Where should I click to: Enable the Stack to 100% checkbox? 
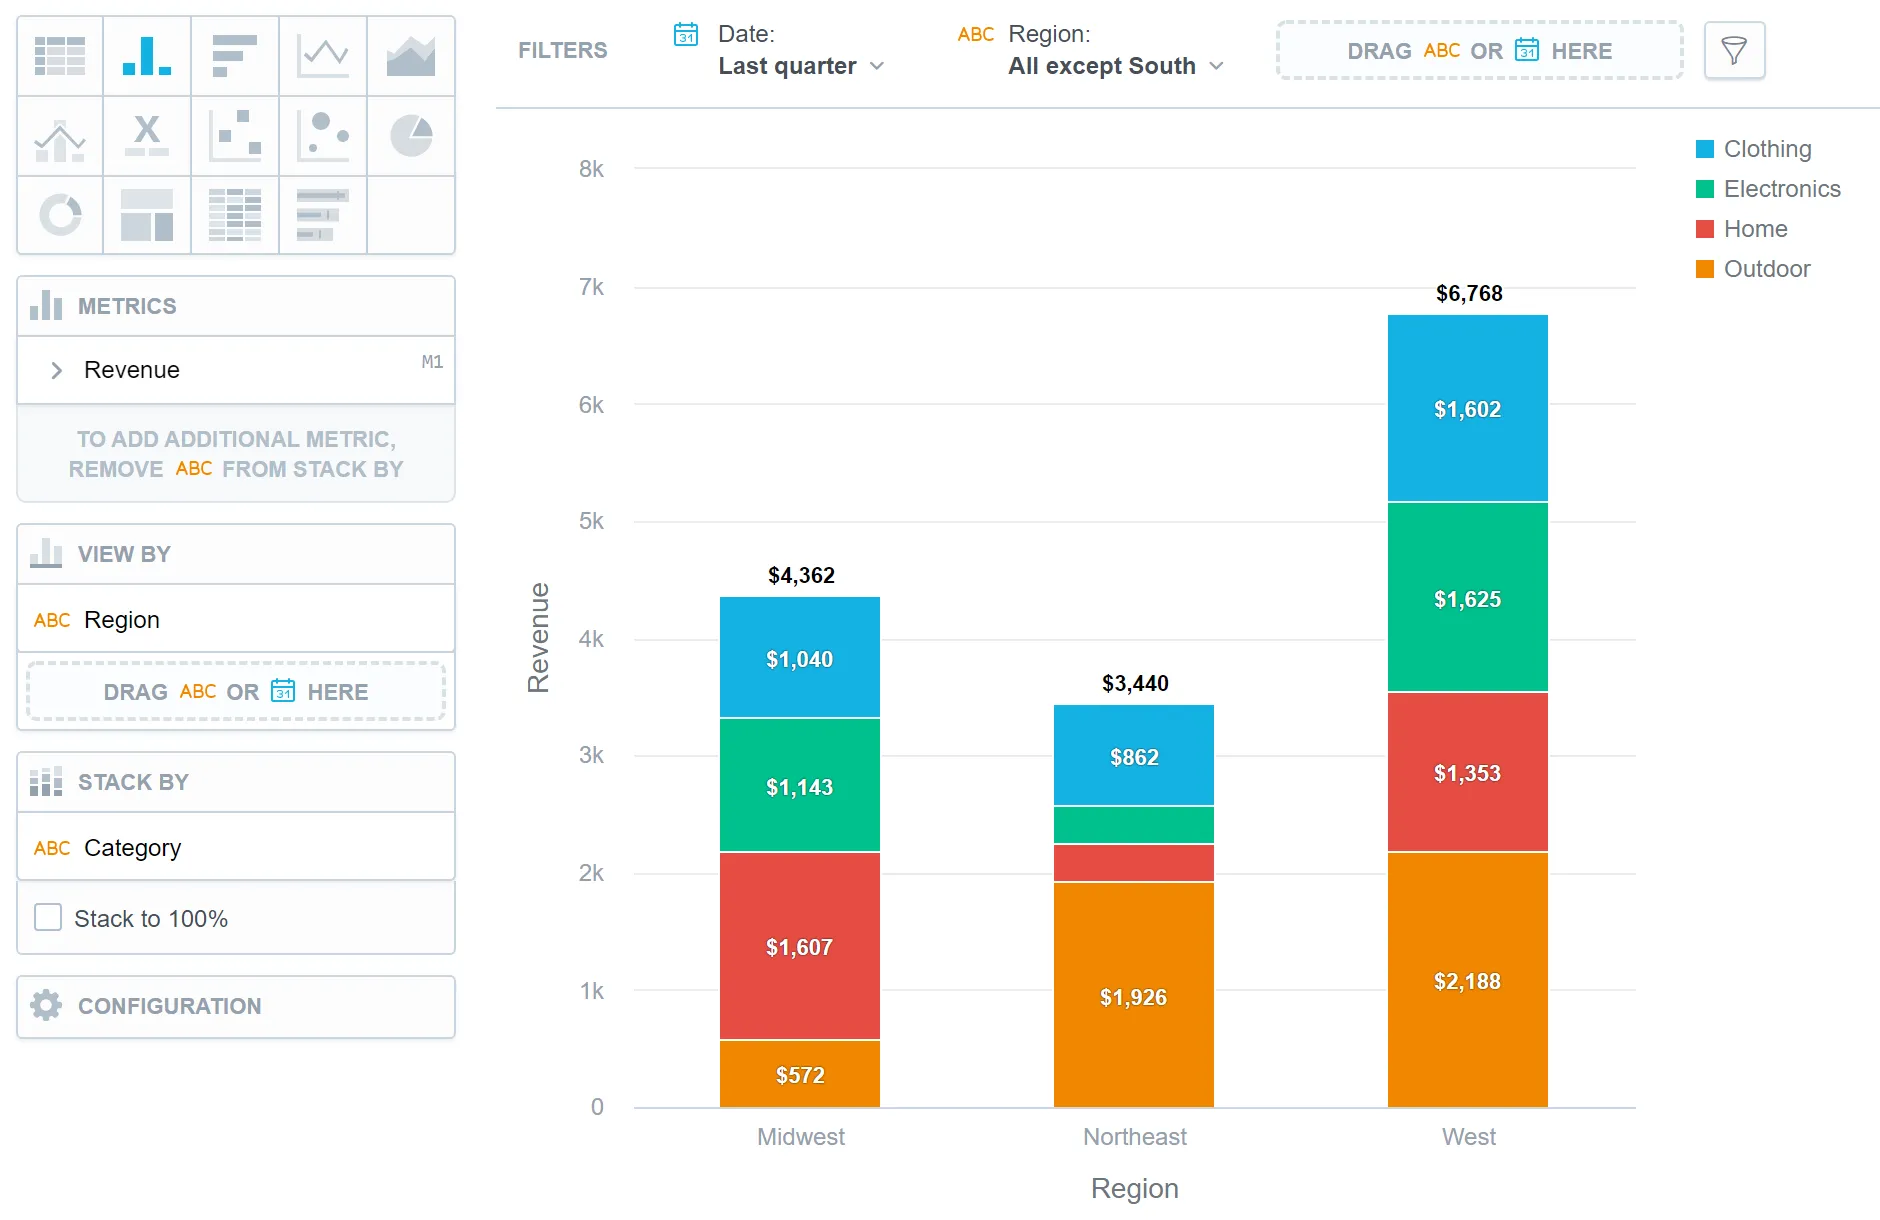coord(48,918)
